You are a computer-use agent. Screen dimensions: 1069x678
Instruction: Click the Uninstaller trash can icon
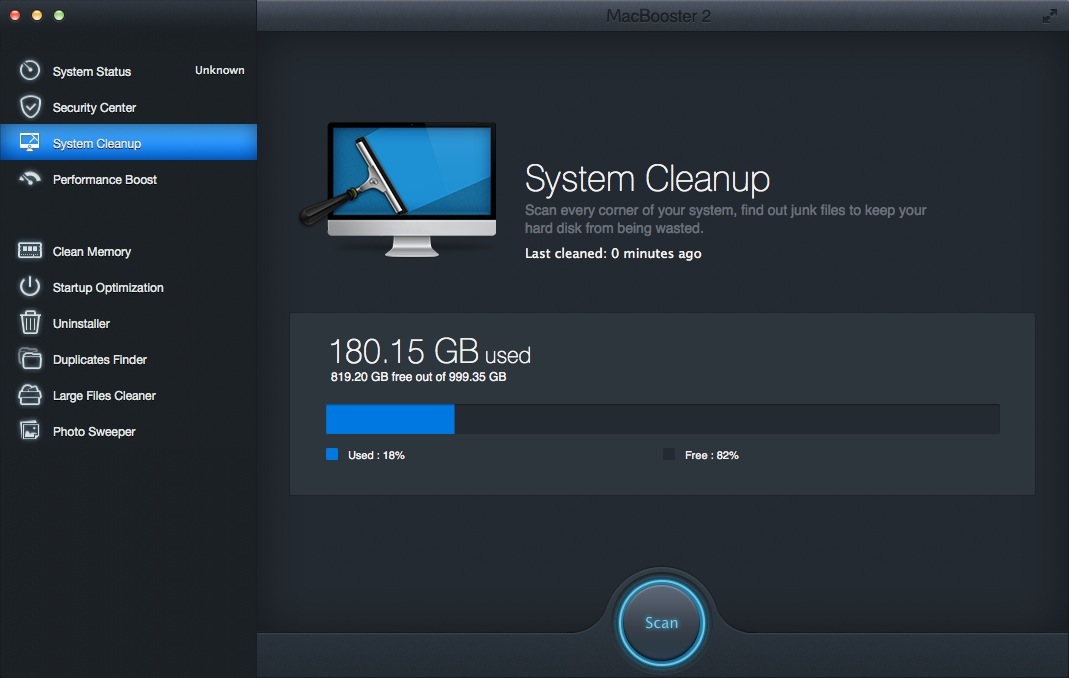(30, 323)
